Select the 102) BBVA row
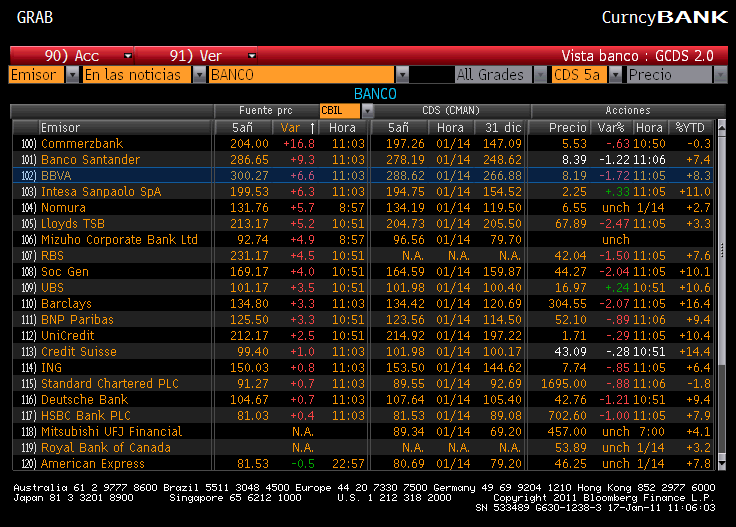This screenshot has width=736, height=527. point(362,176)
